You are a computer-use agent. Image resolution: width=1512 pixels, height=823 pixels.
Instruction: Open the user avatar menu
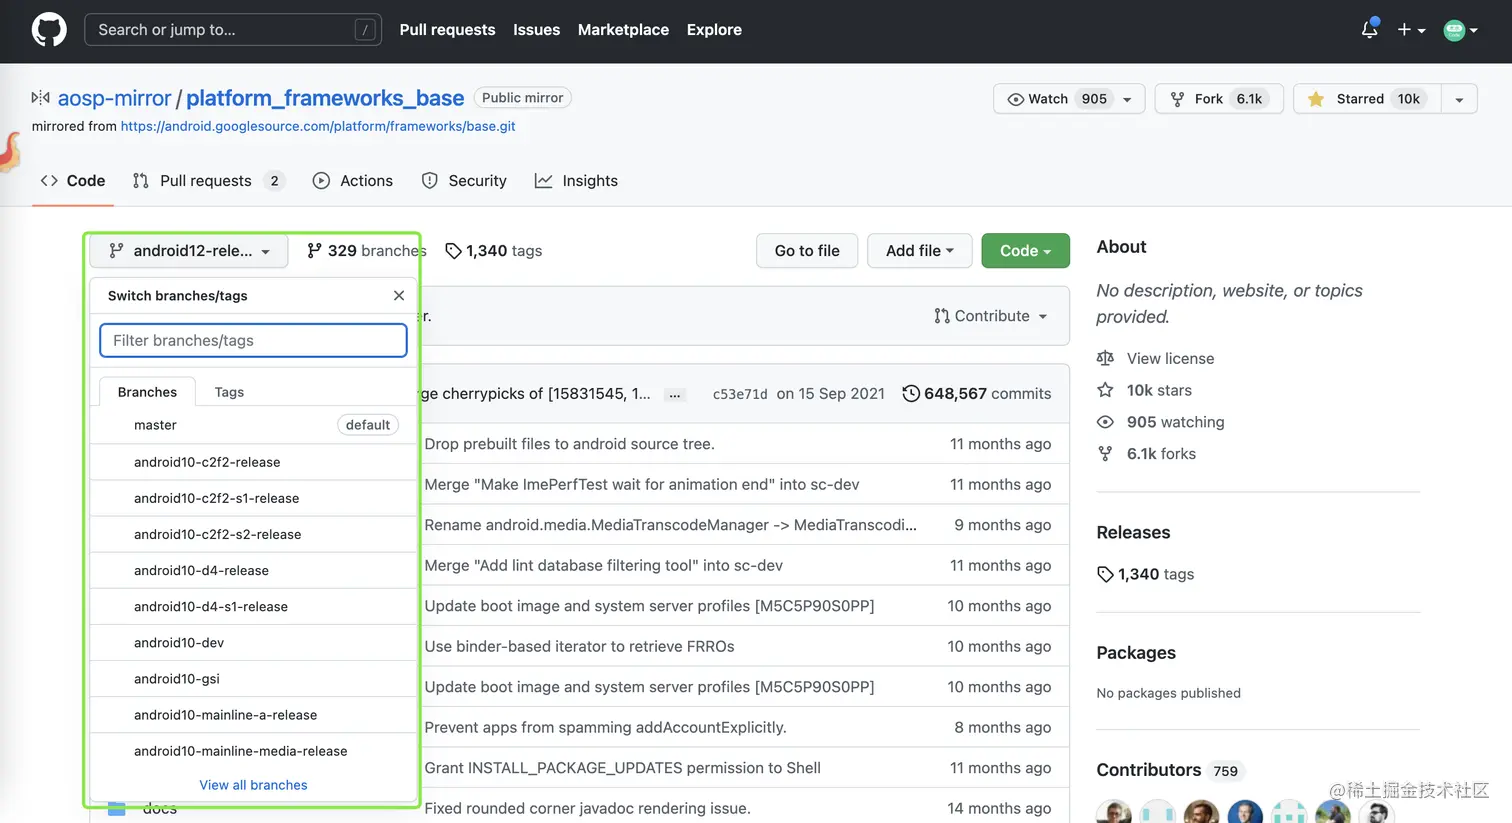pos(1460,30)
